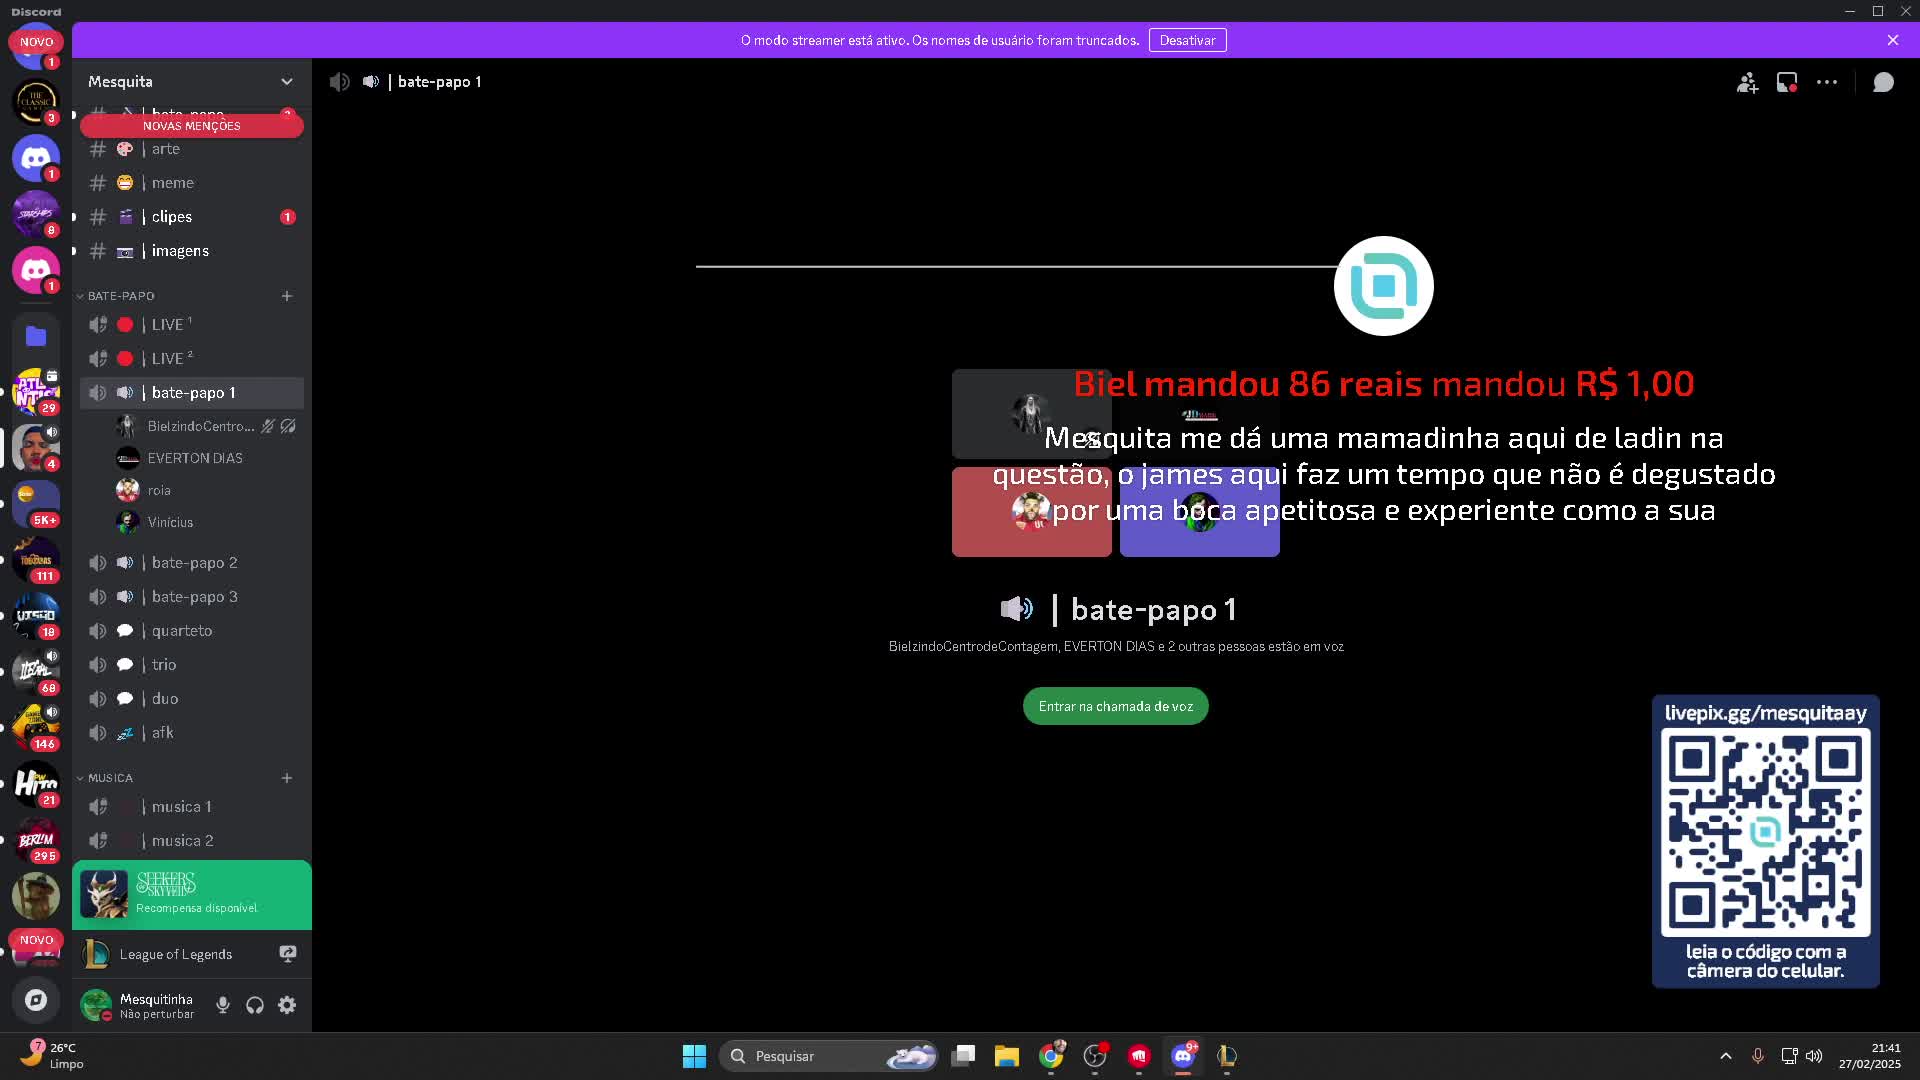Screen dimensions: 1920x1080
Task: Click the Pesquisar taskbar search box
Action: click(x=828, y=1056)
